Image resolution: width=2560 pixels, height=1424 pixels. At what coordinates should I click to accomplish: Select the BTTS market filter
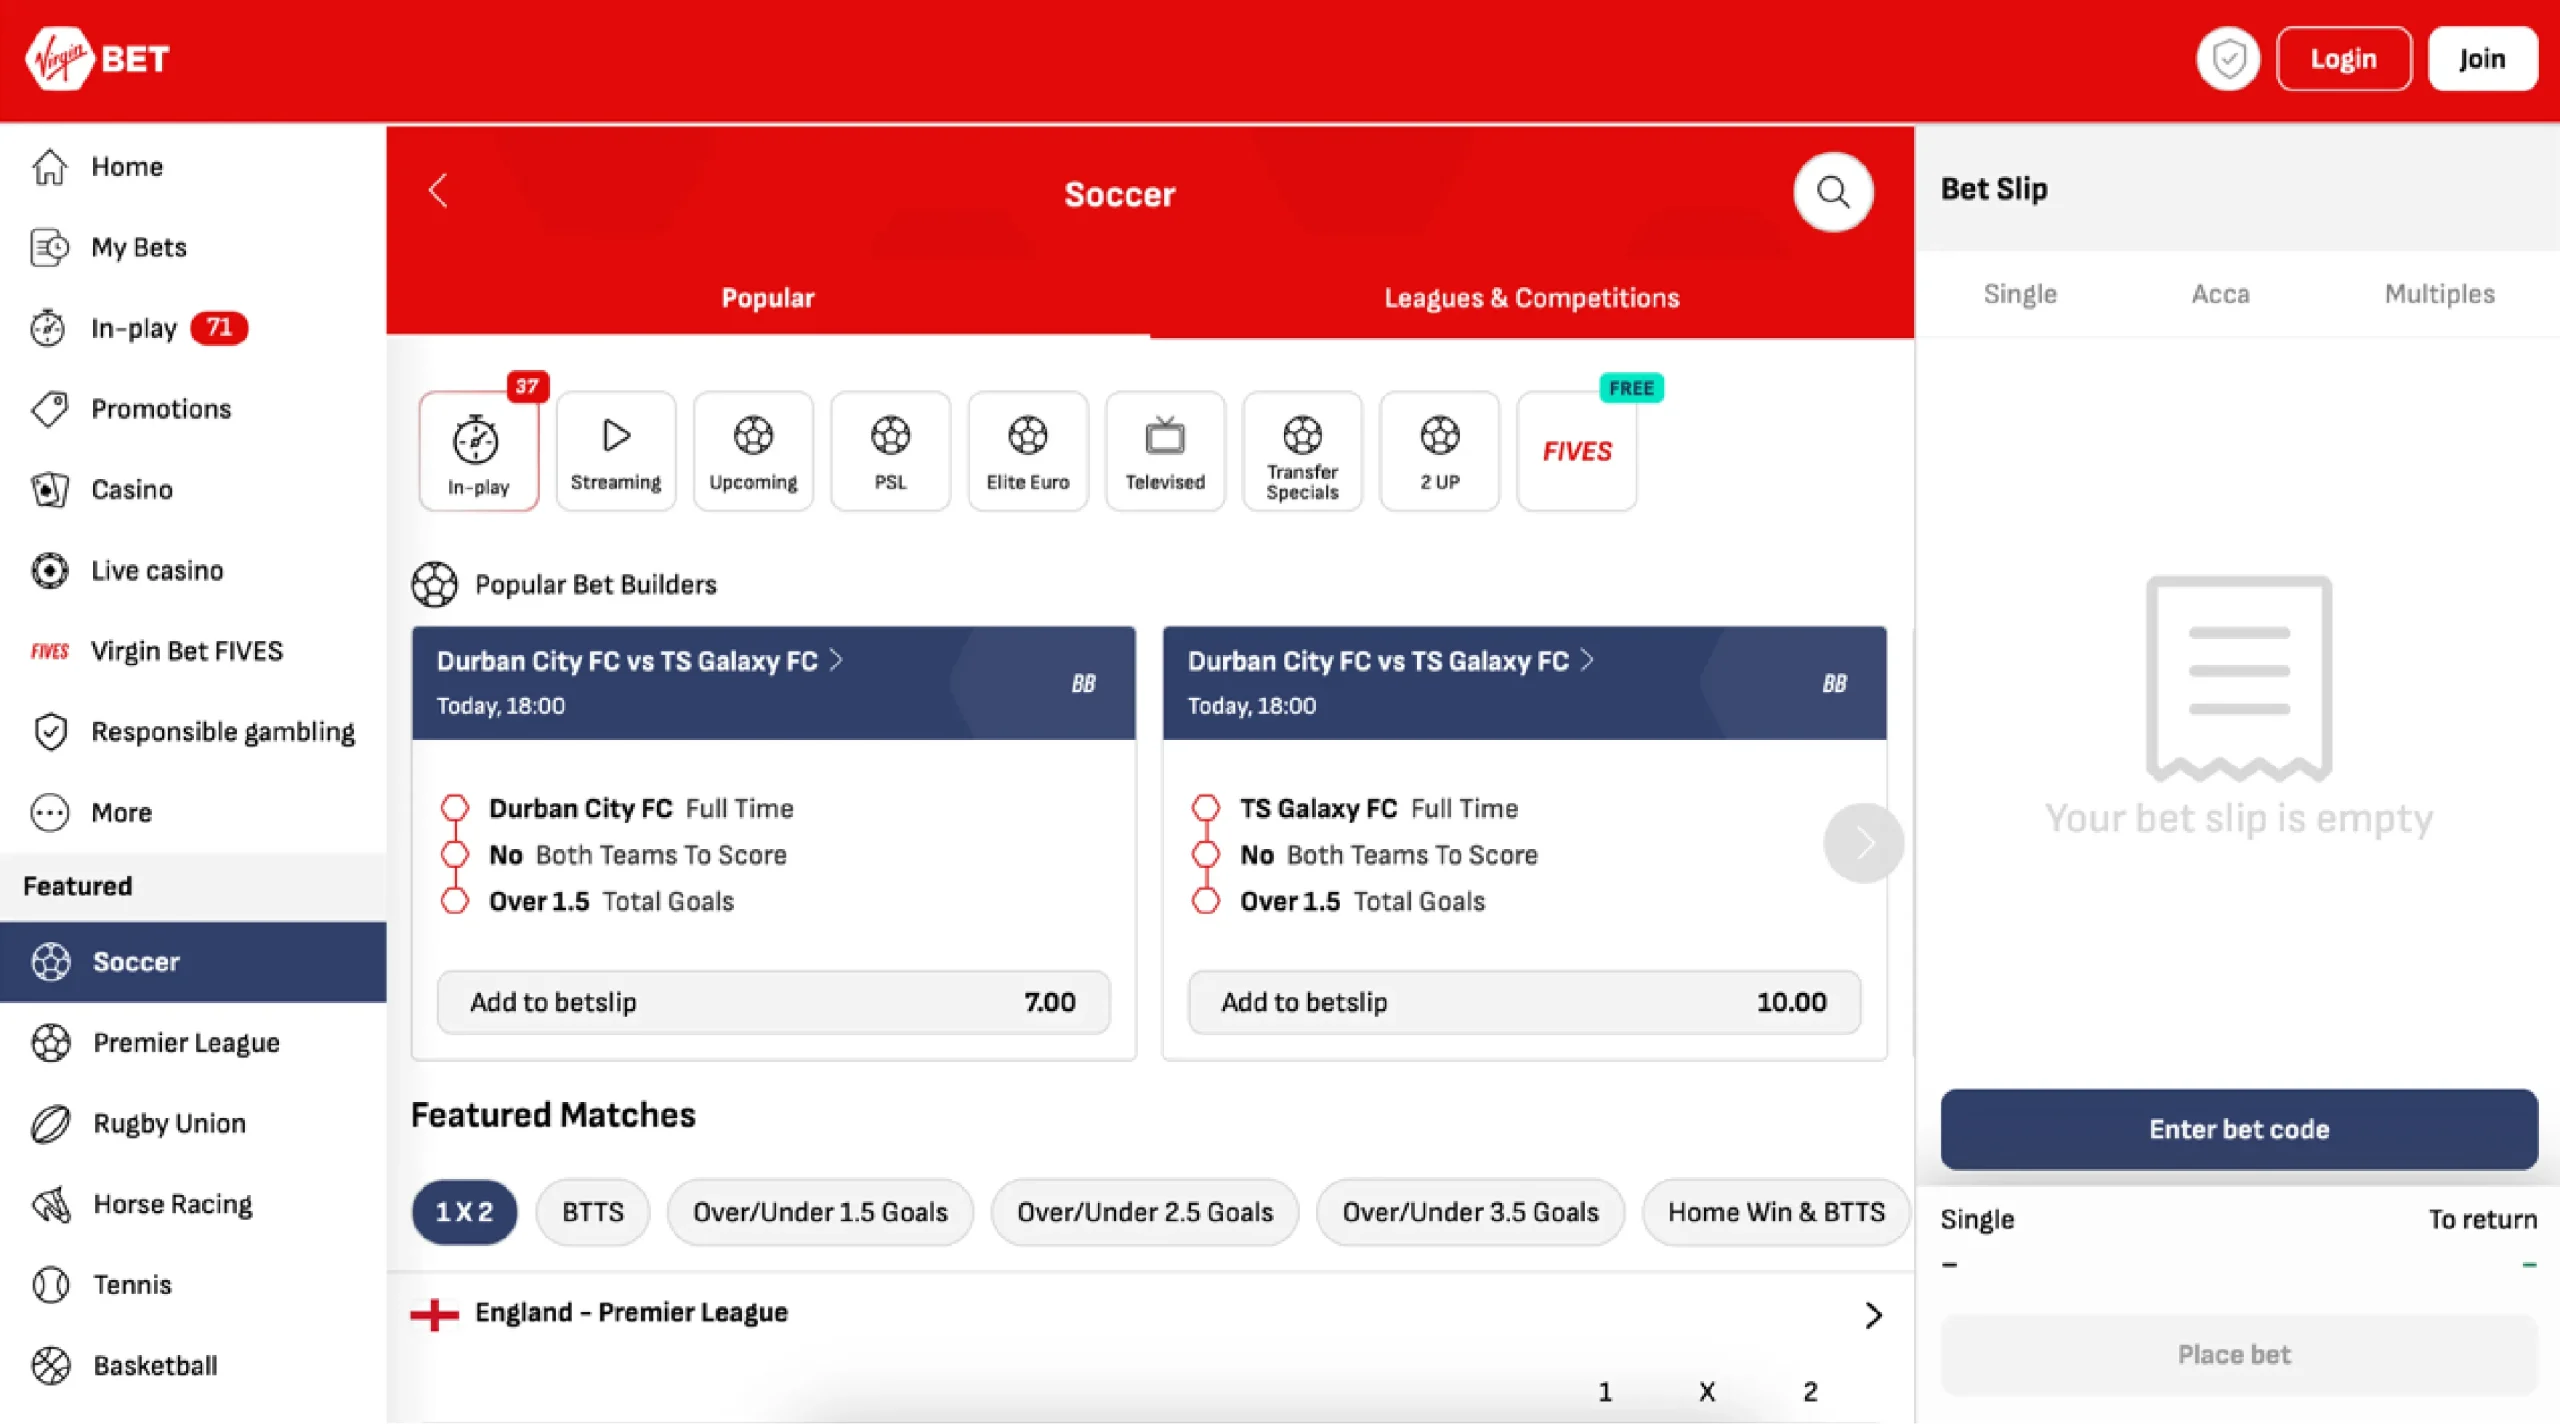click(593, 1212)
